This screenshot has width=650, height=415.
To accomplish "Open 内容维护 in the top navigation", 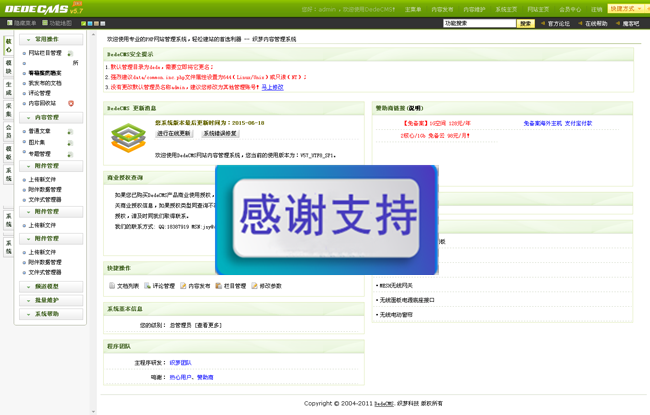I will coord(474,9).
